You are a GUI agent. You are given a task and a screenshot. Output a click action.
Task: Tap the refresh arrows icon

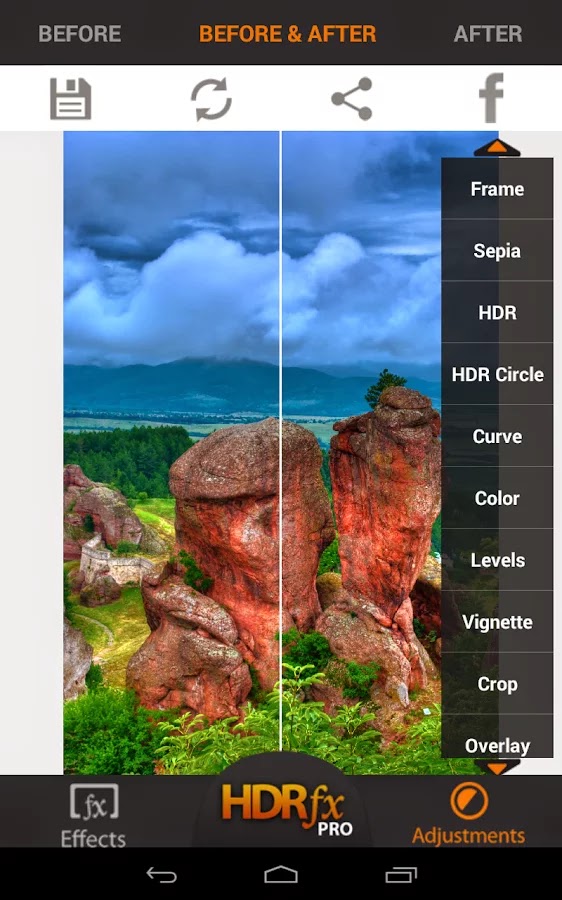coord(211,99)
